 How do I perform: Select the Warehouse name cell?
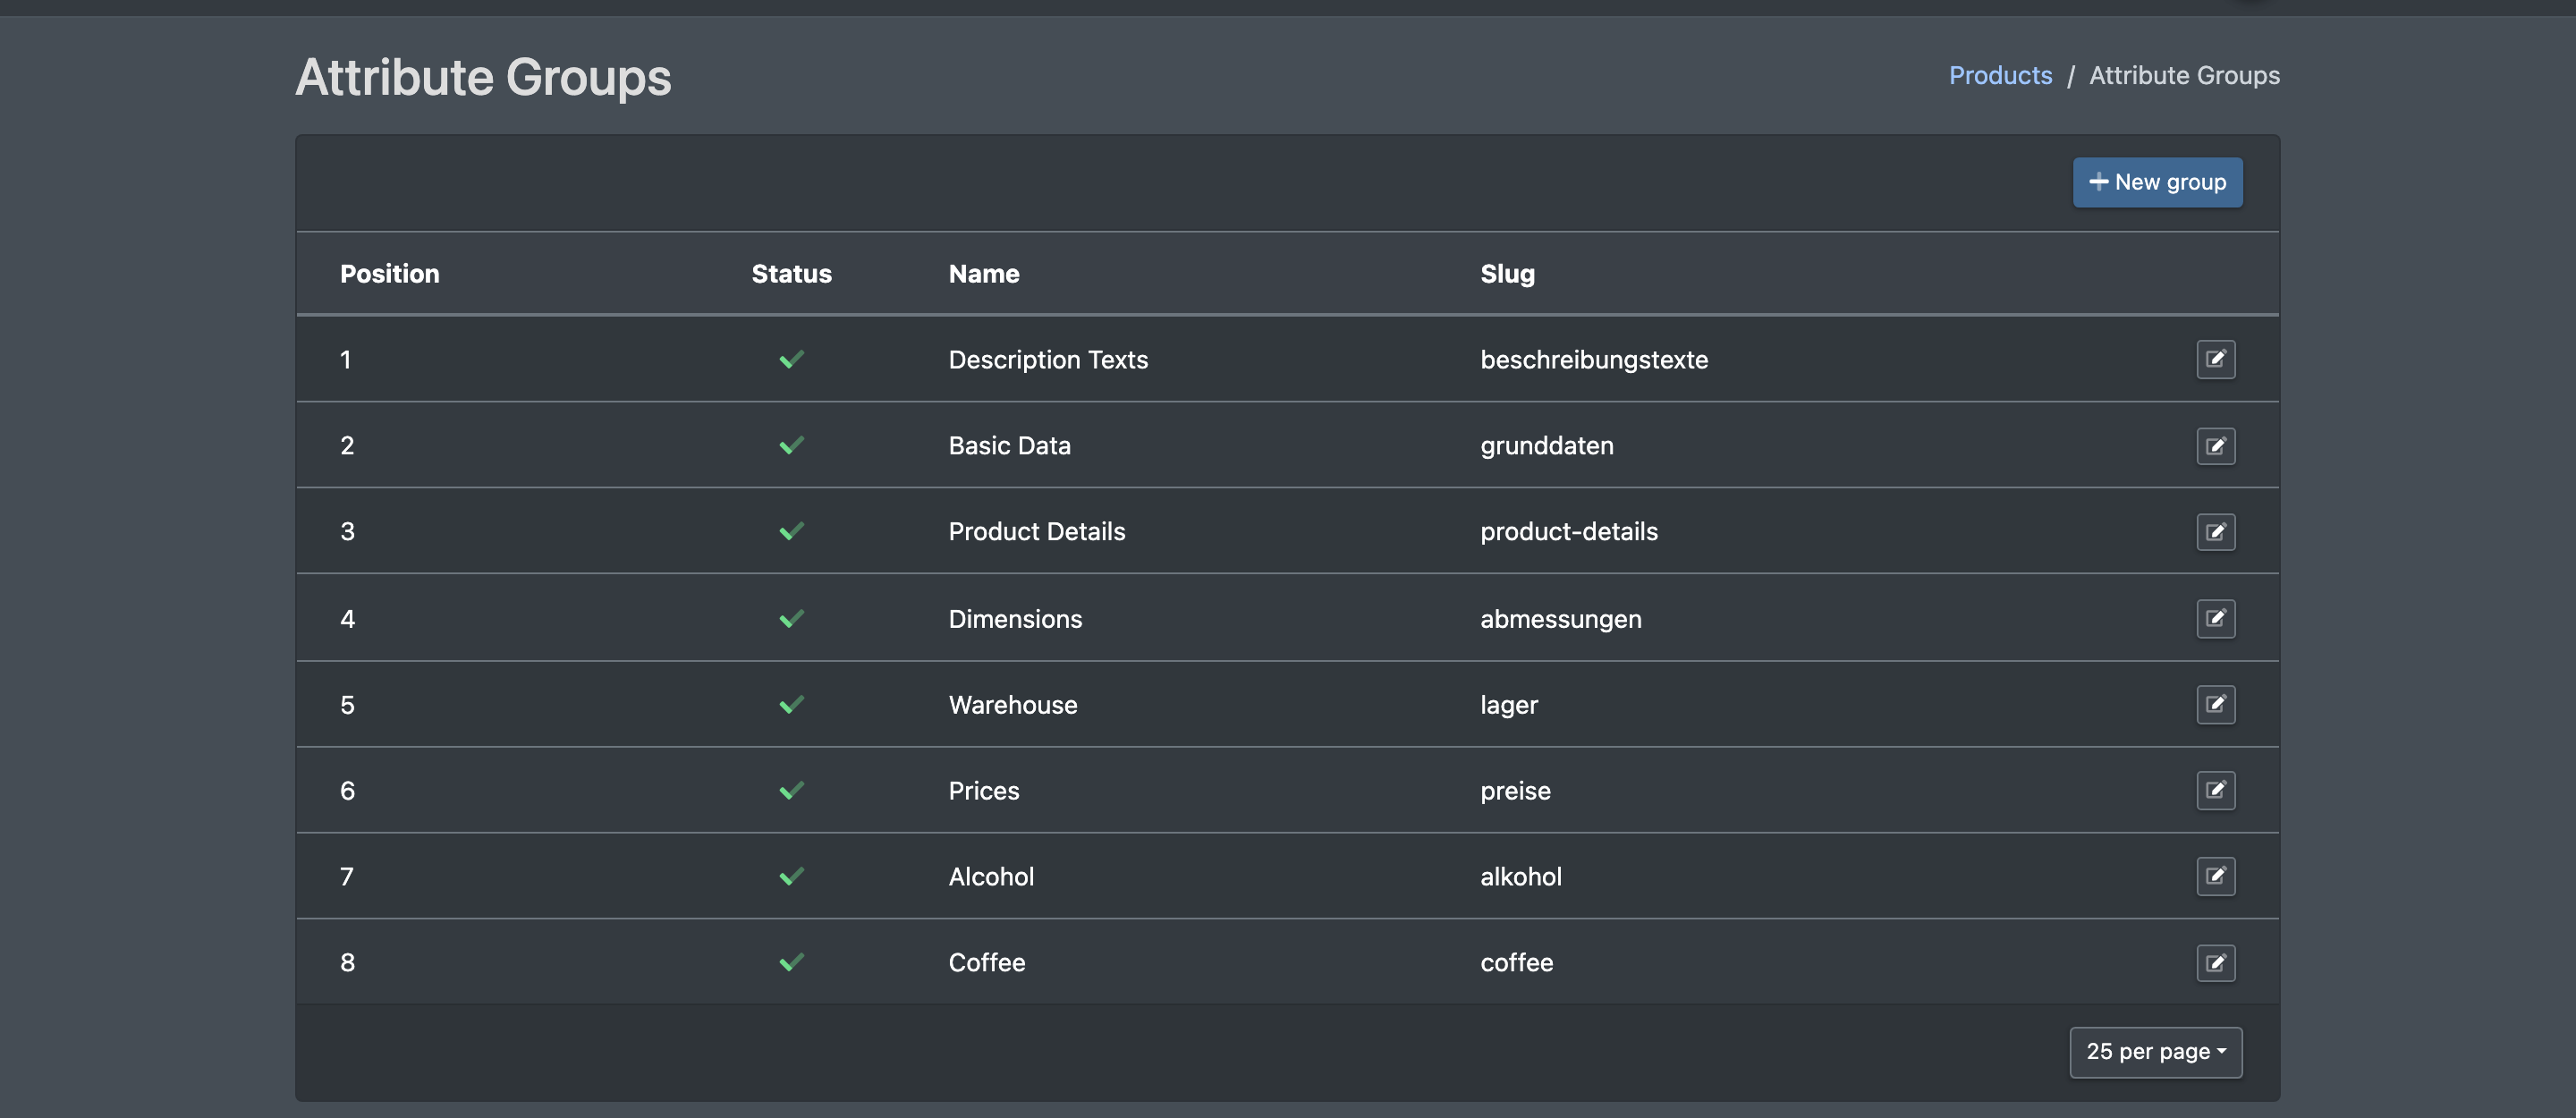click(1012, 704)
